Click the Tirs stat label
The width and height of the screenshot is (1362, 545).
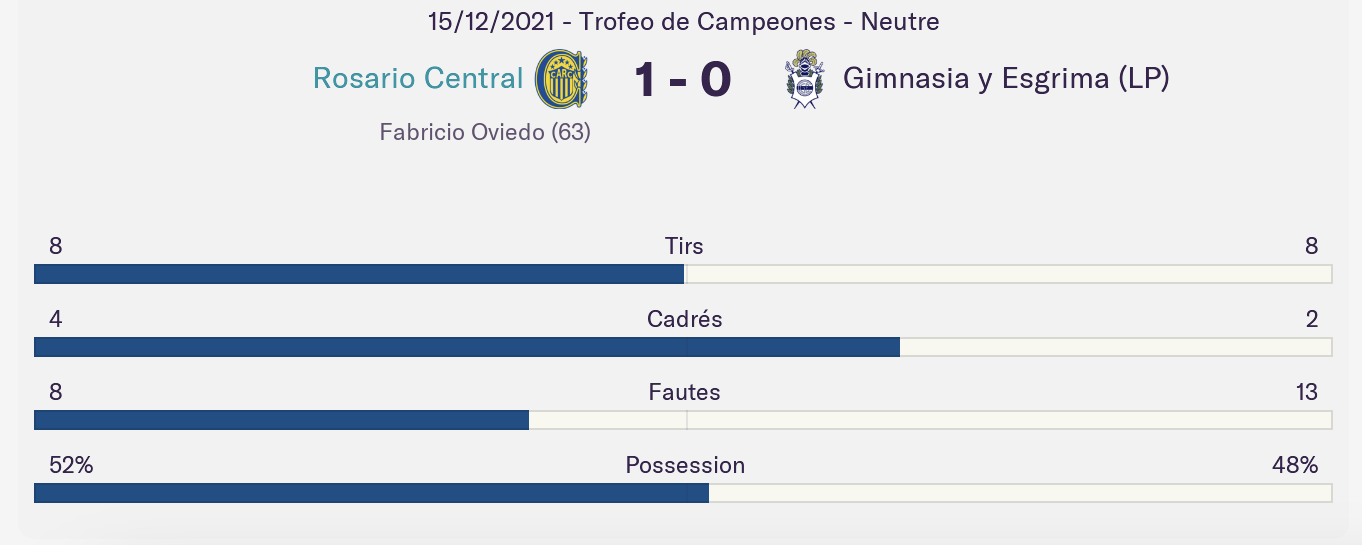[684, 246]
